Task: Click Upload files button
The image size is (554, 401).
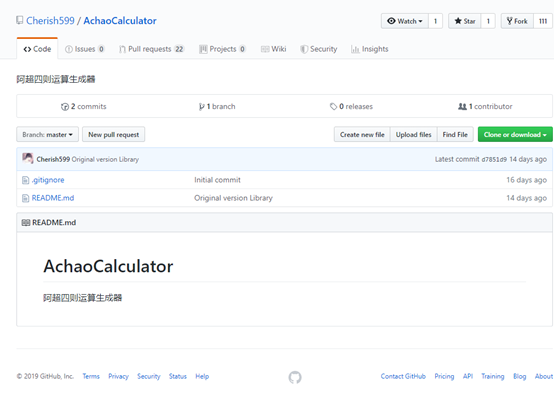Action: pyautogui.click(x=413, y=135)
